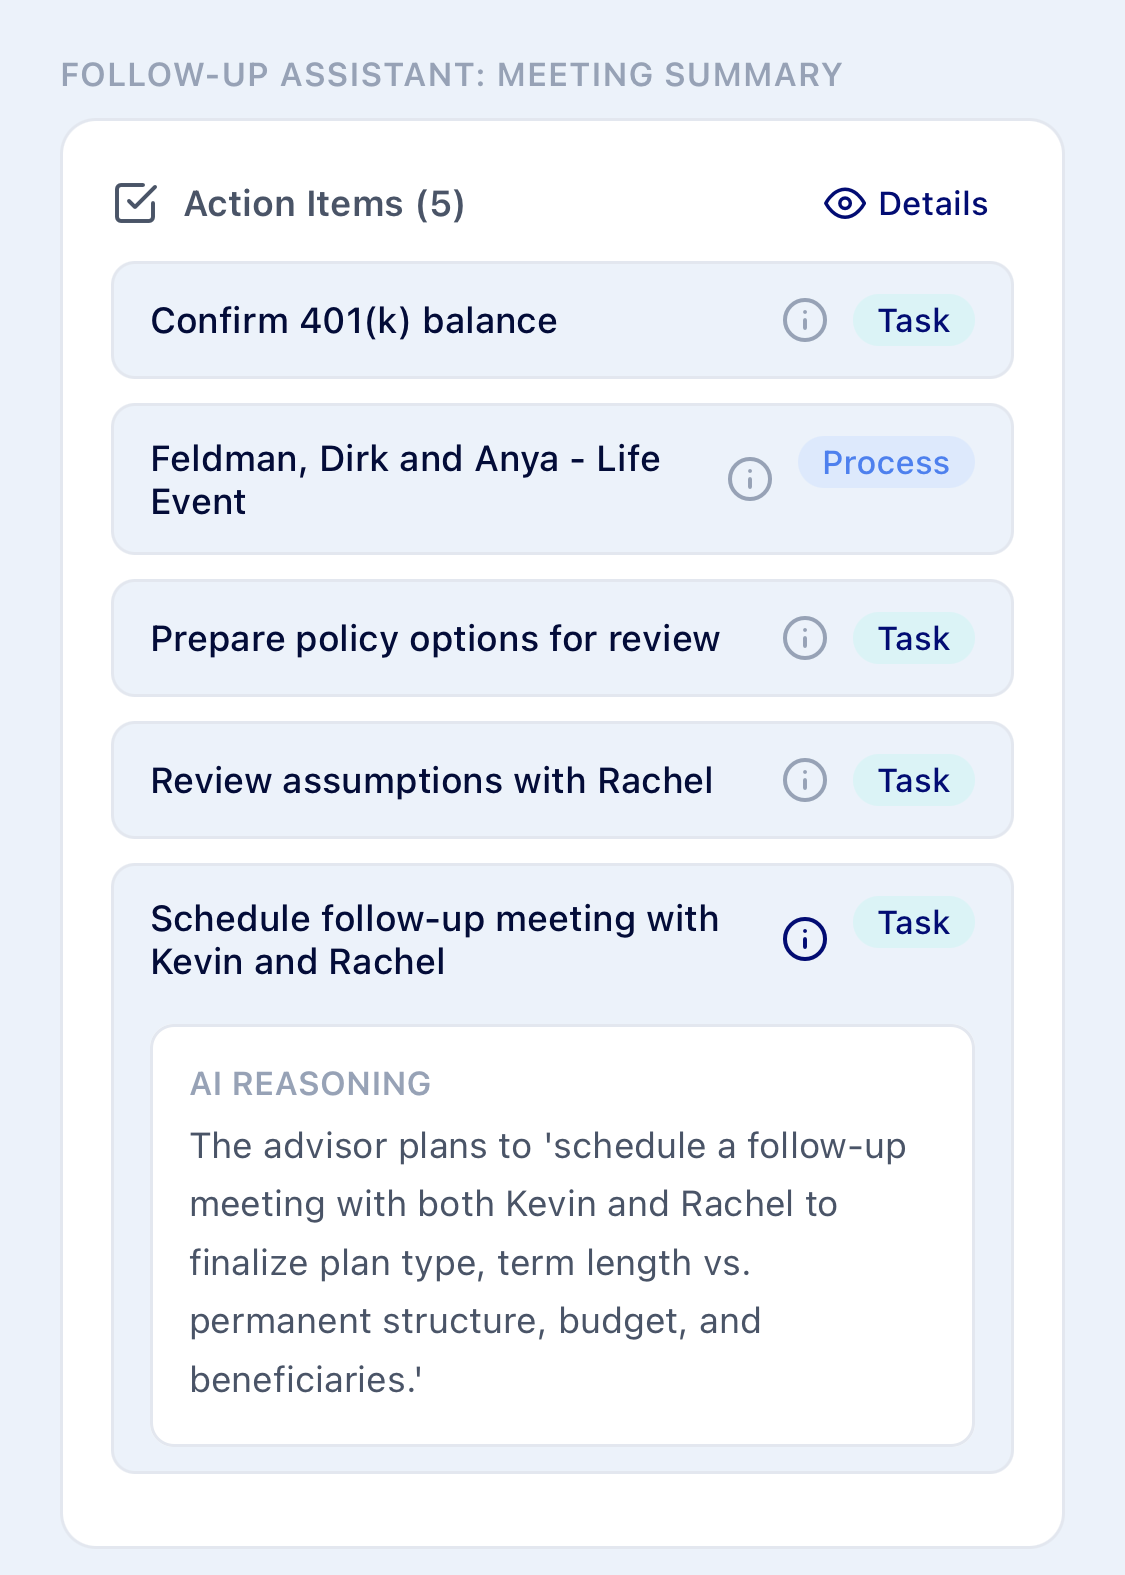Toggle the Details eye icon

point(844,204)
